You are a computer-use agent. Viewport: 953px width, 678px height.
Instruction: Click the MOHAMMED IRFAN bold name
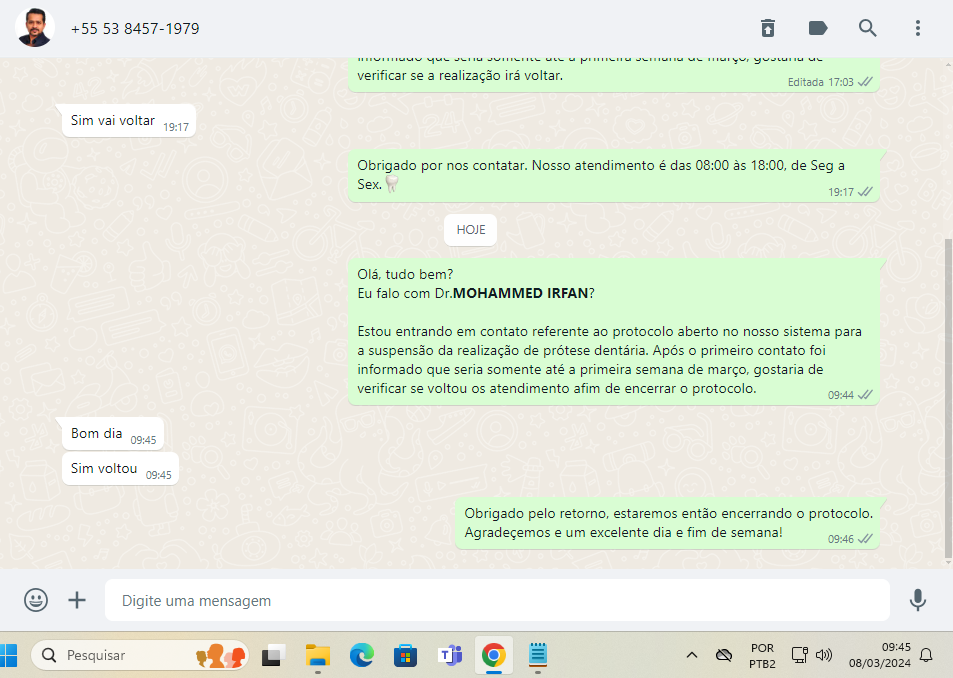pos(520,293)
